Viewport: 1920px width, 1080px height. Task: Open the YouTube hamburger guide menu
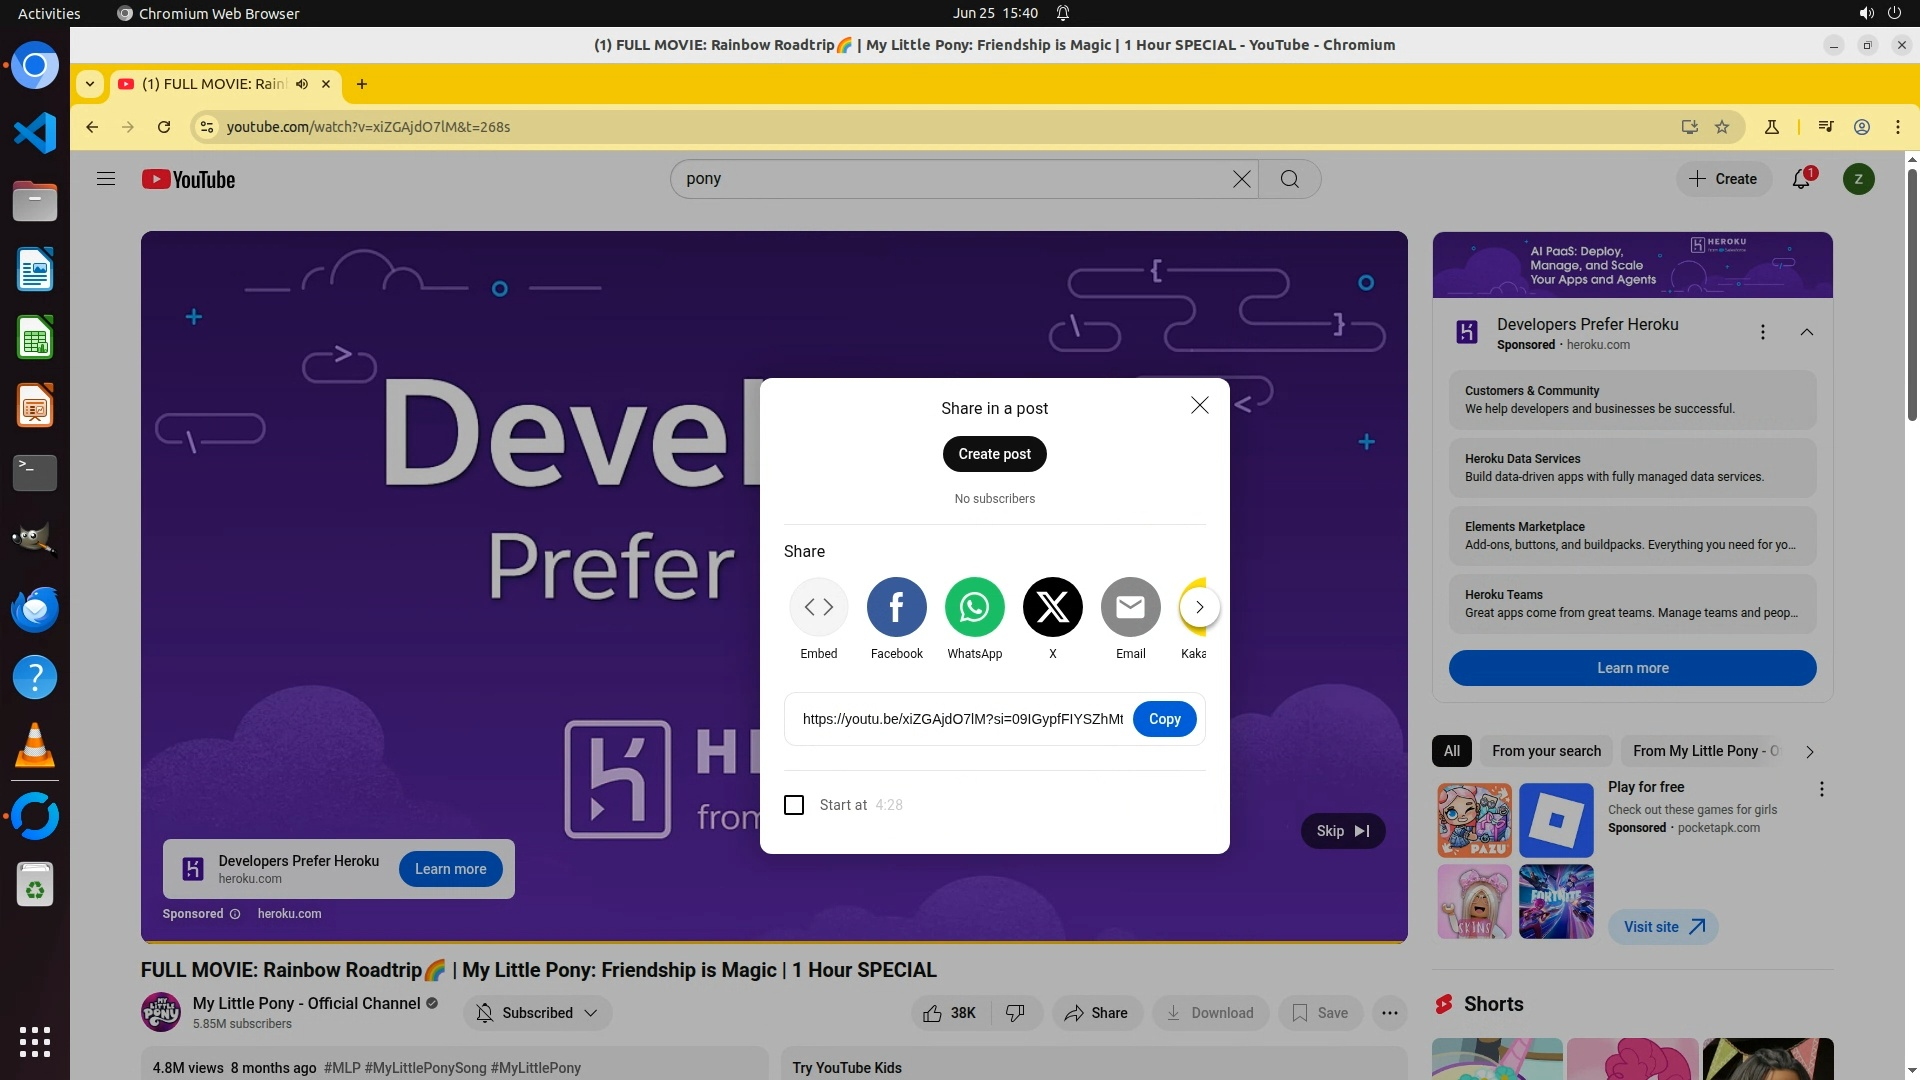pos(106,179)
